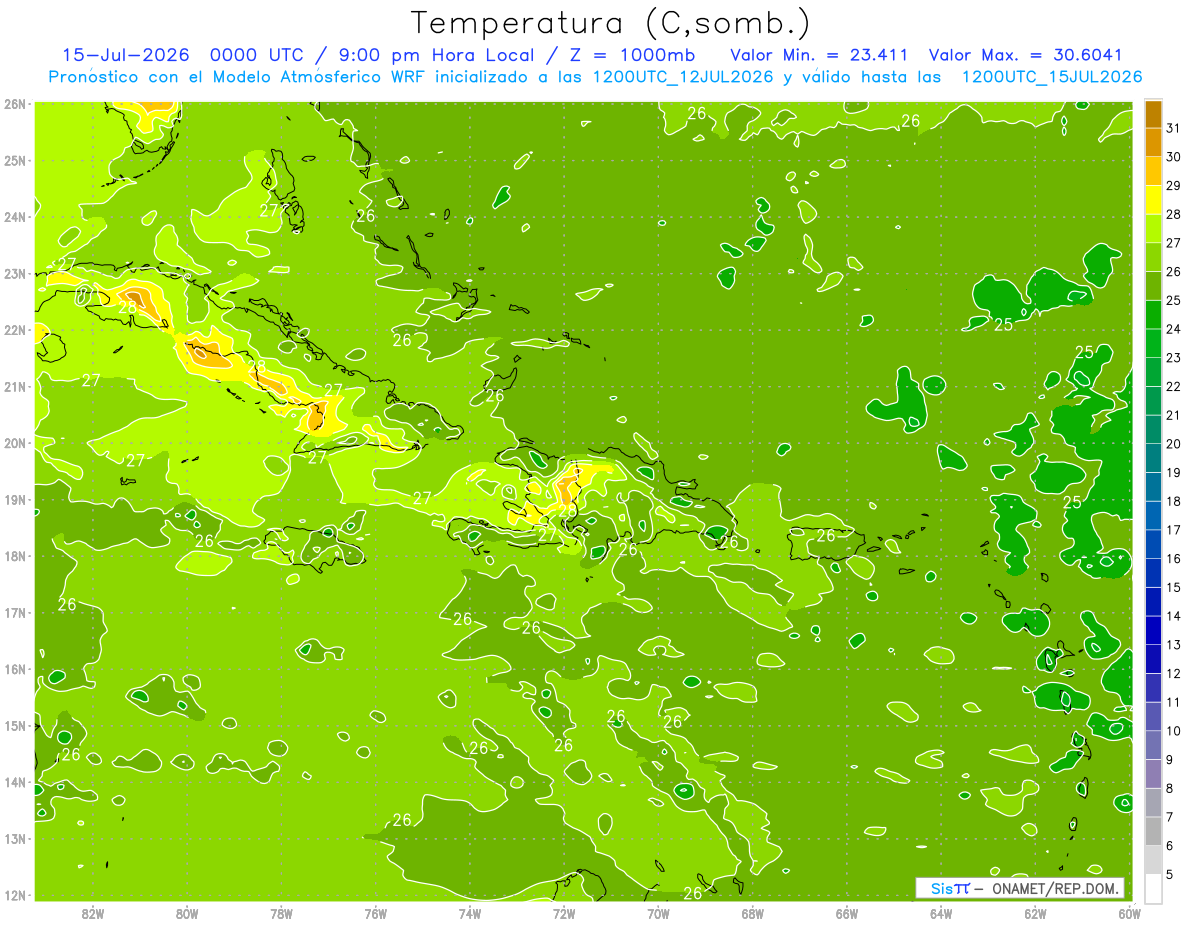Screen dimensions: 1200x927
Task: Click the '72W' longitude axis label
Action: pyautogui.click(x=564, y=913)
